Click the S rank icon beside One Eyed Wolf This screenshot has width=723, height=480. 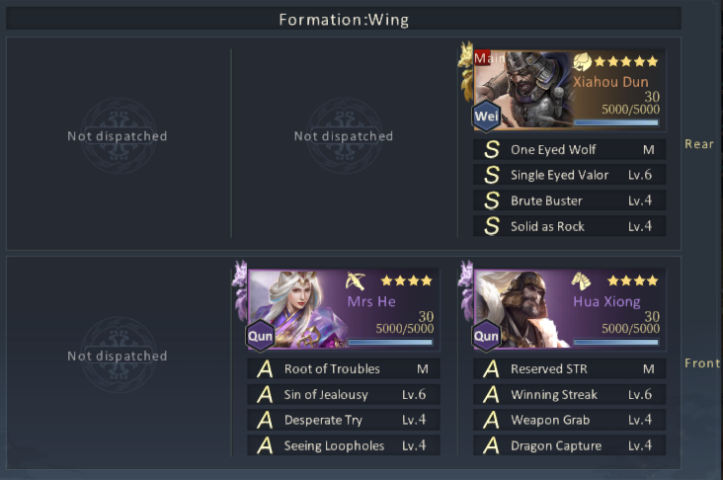click(x=492, y=149)
